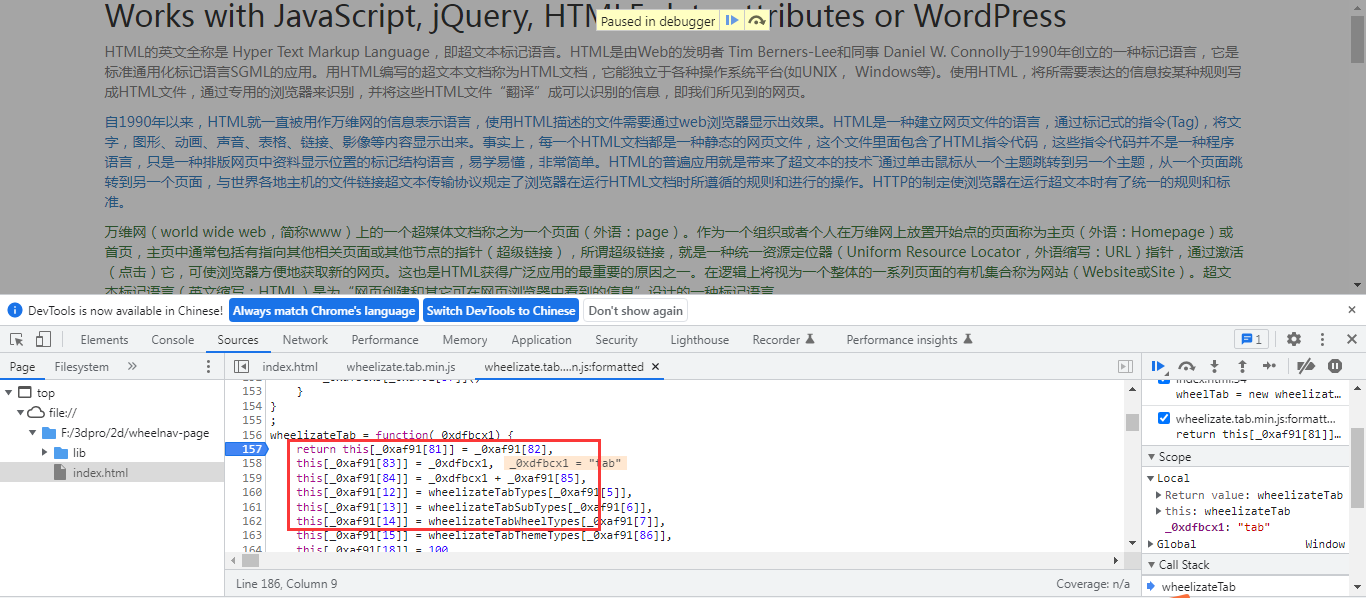Viewport: 1366px width, 598px height.
Task: Open the customize DevTools three-dot menu
Action: pyautogui.click(x=1323, y=340)
